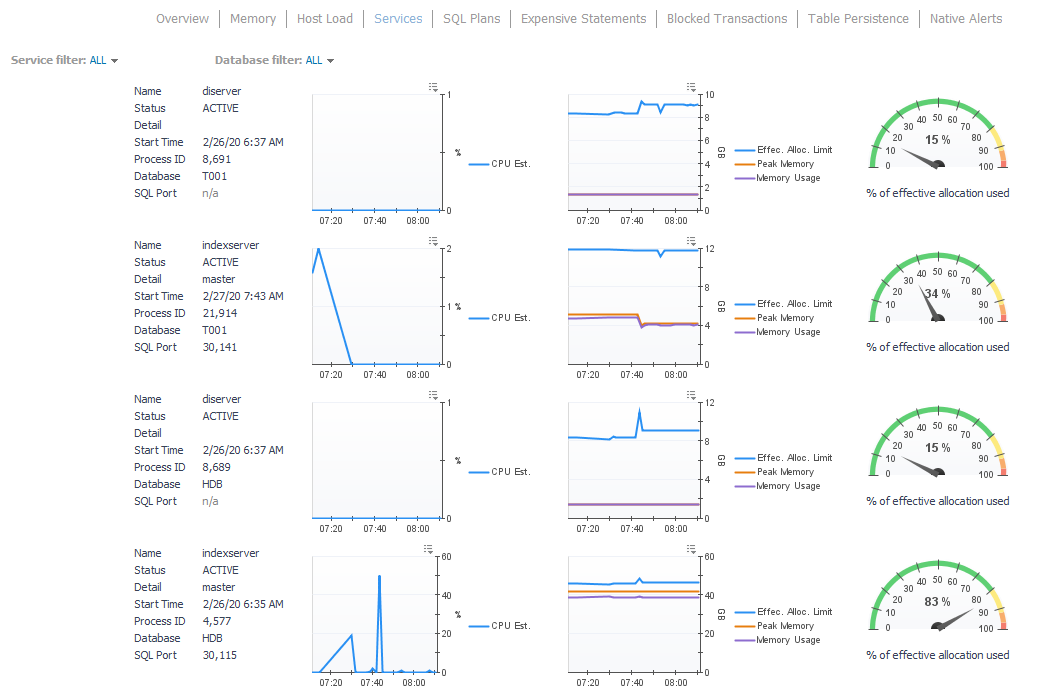Toggle Memory Usage legend in HDB indexserver memory chart
The width and height of the screenshot is (1049, 693).
tap(787, 640)
